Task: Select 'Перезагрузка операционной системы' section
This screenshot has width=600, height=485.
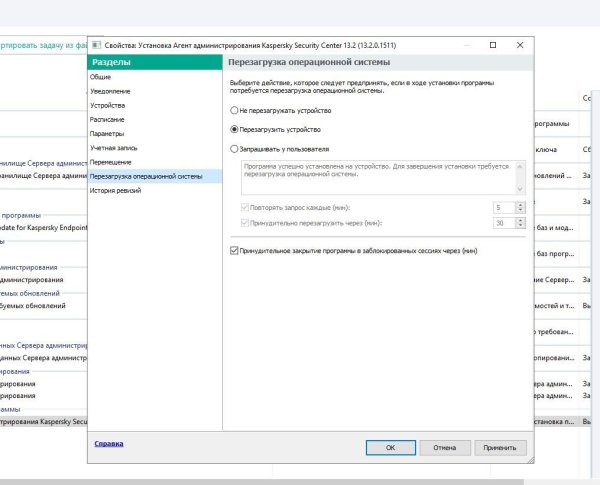Action: coord(155,176)
